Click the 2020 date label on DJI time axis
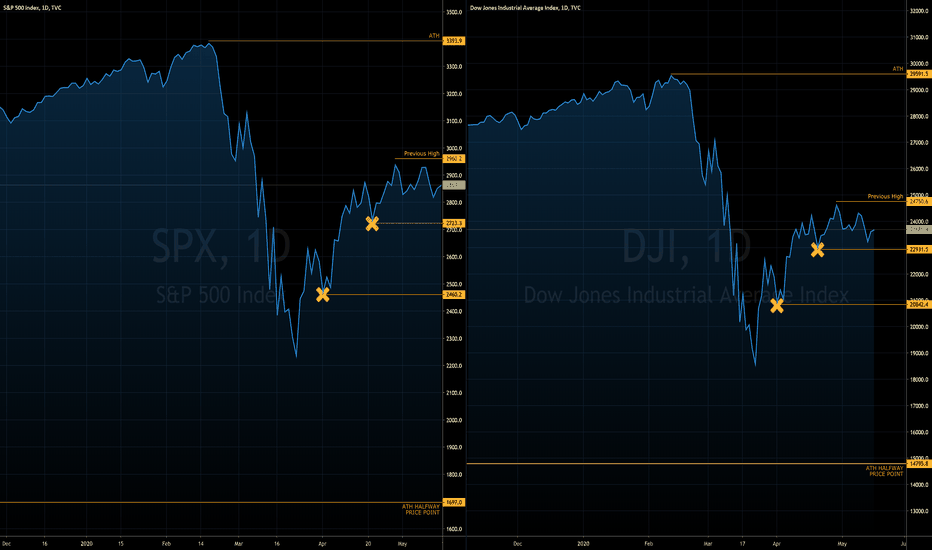 pyautogui.click(x=583, y=543)
